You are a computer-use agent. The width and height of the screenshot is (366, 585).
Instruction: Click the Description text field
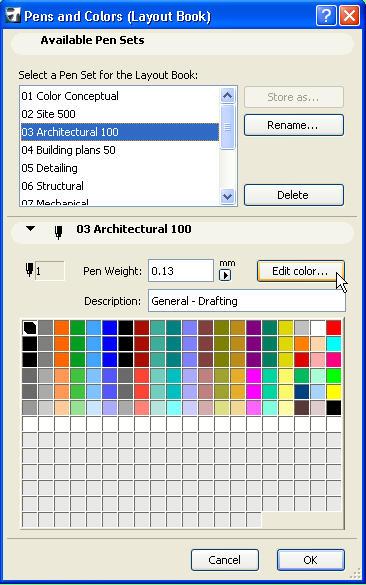coord(247,301)
